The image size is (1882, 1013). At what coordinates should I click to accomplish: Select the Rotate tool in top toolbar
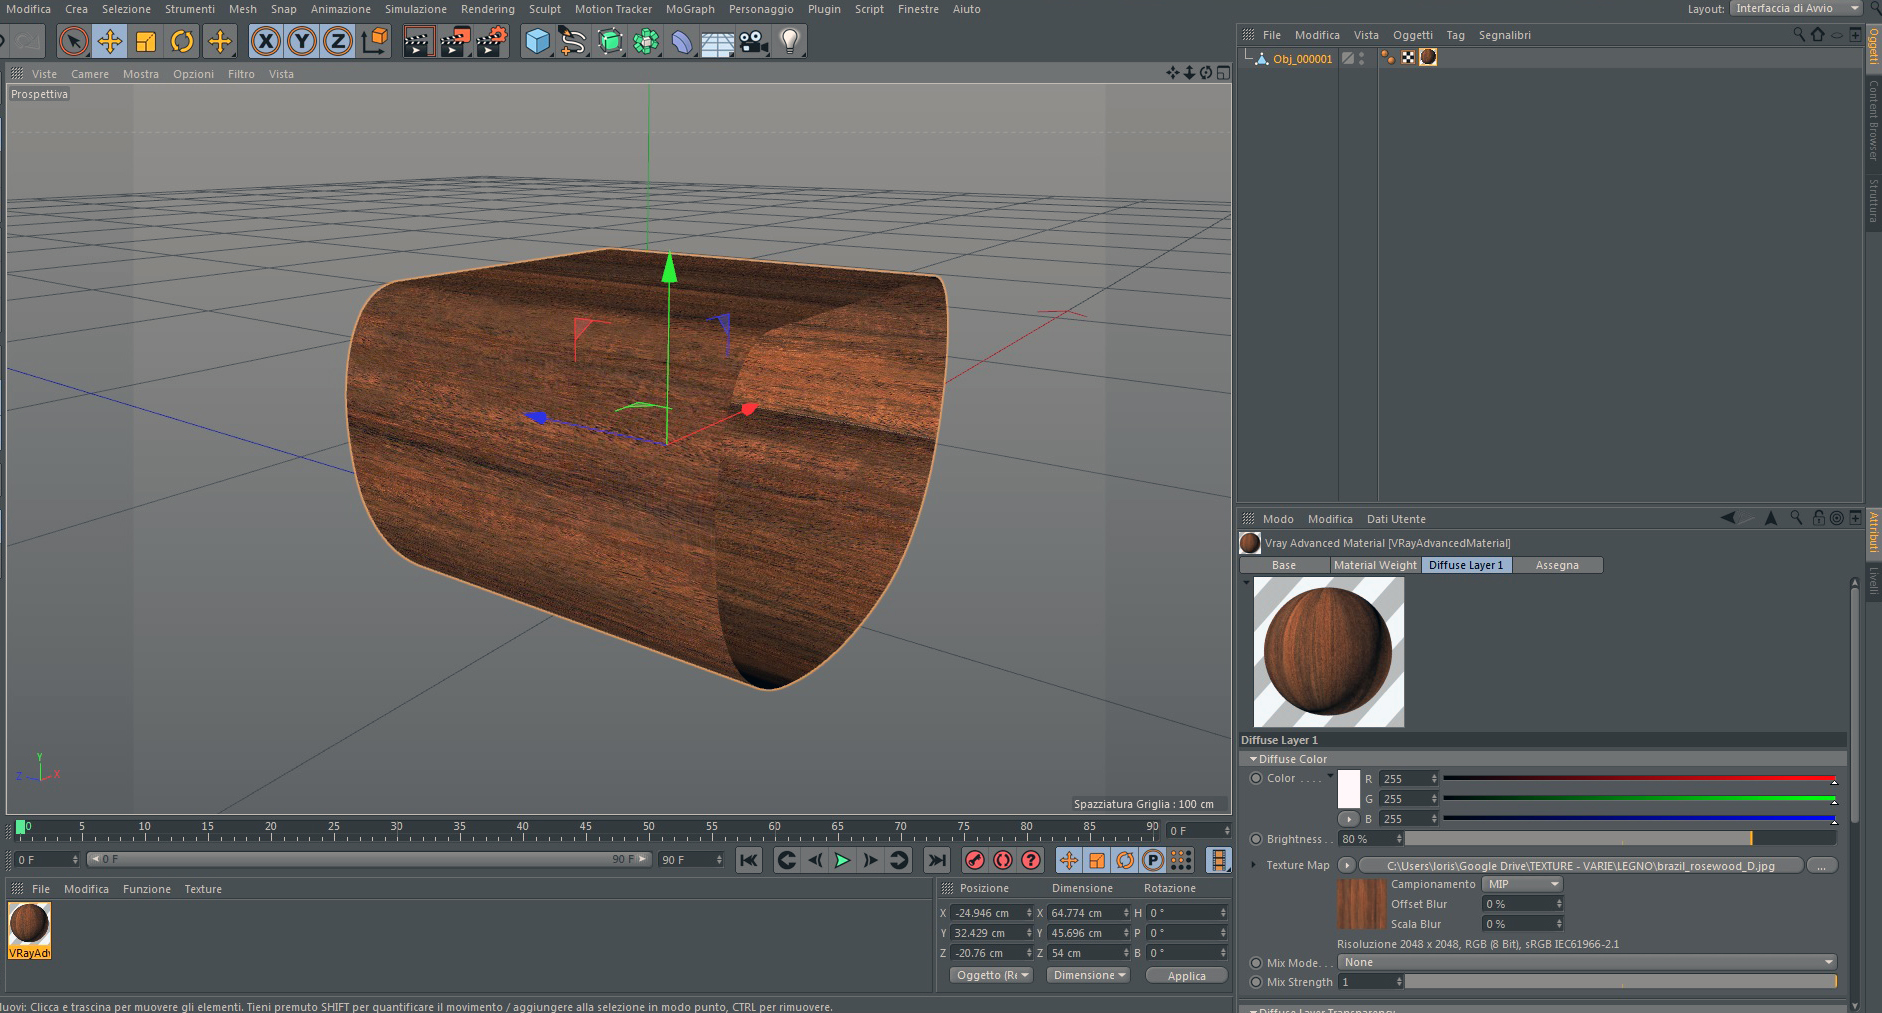click(x=182, y=41)
